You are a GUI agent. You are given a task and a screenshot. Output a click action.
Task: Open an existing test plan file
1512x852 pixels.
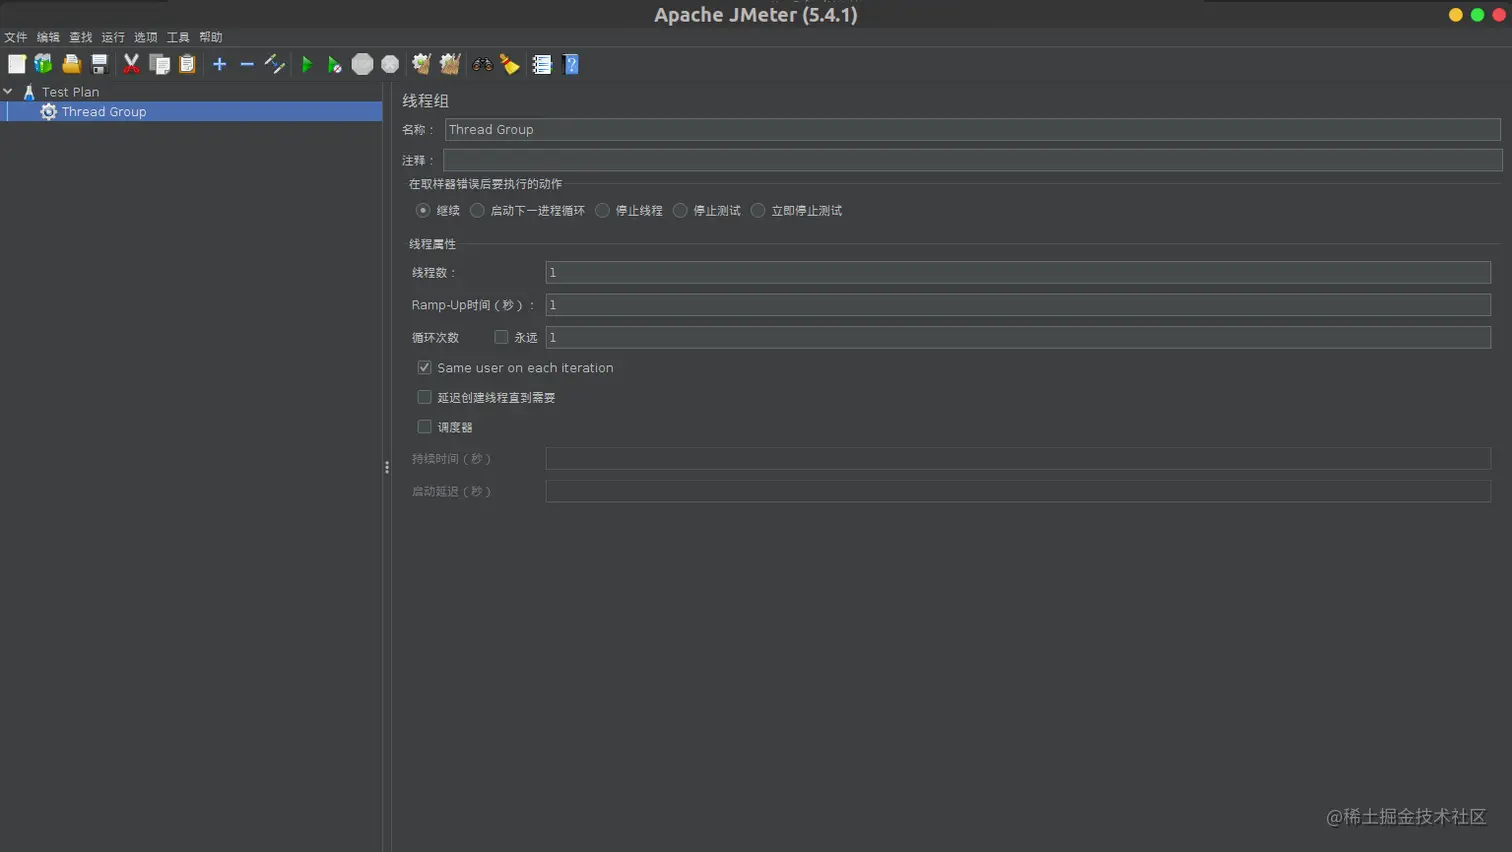[x=71, y=64]
